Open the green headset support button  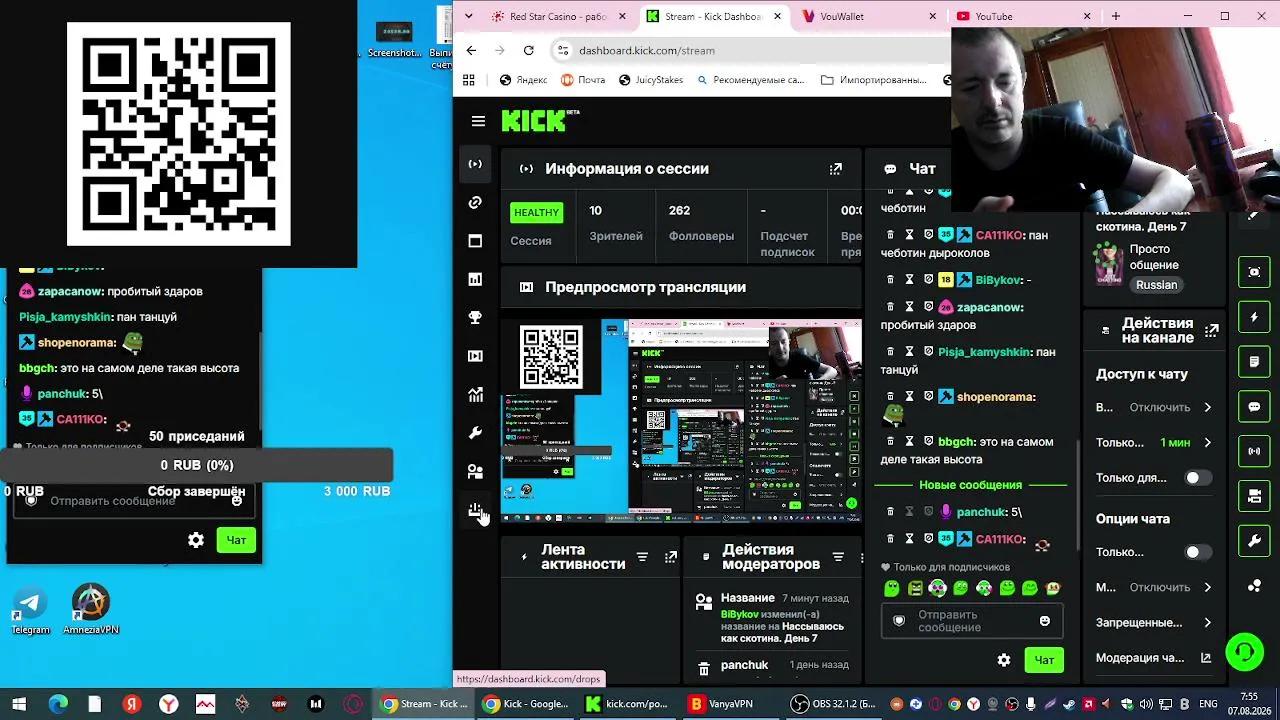click(1244, 653)
